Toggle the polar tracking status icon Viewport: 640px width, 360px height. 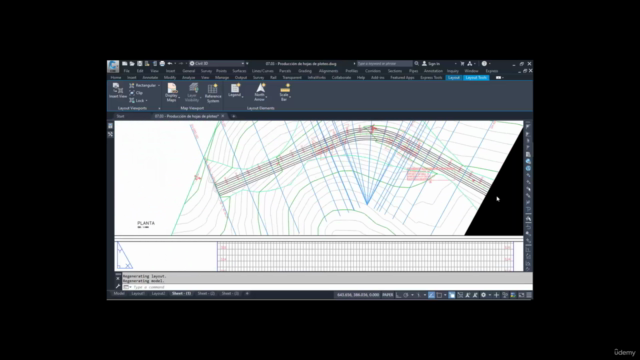click(x=406, y=295)
